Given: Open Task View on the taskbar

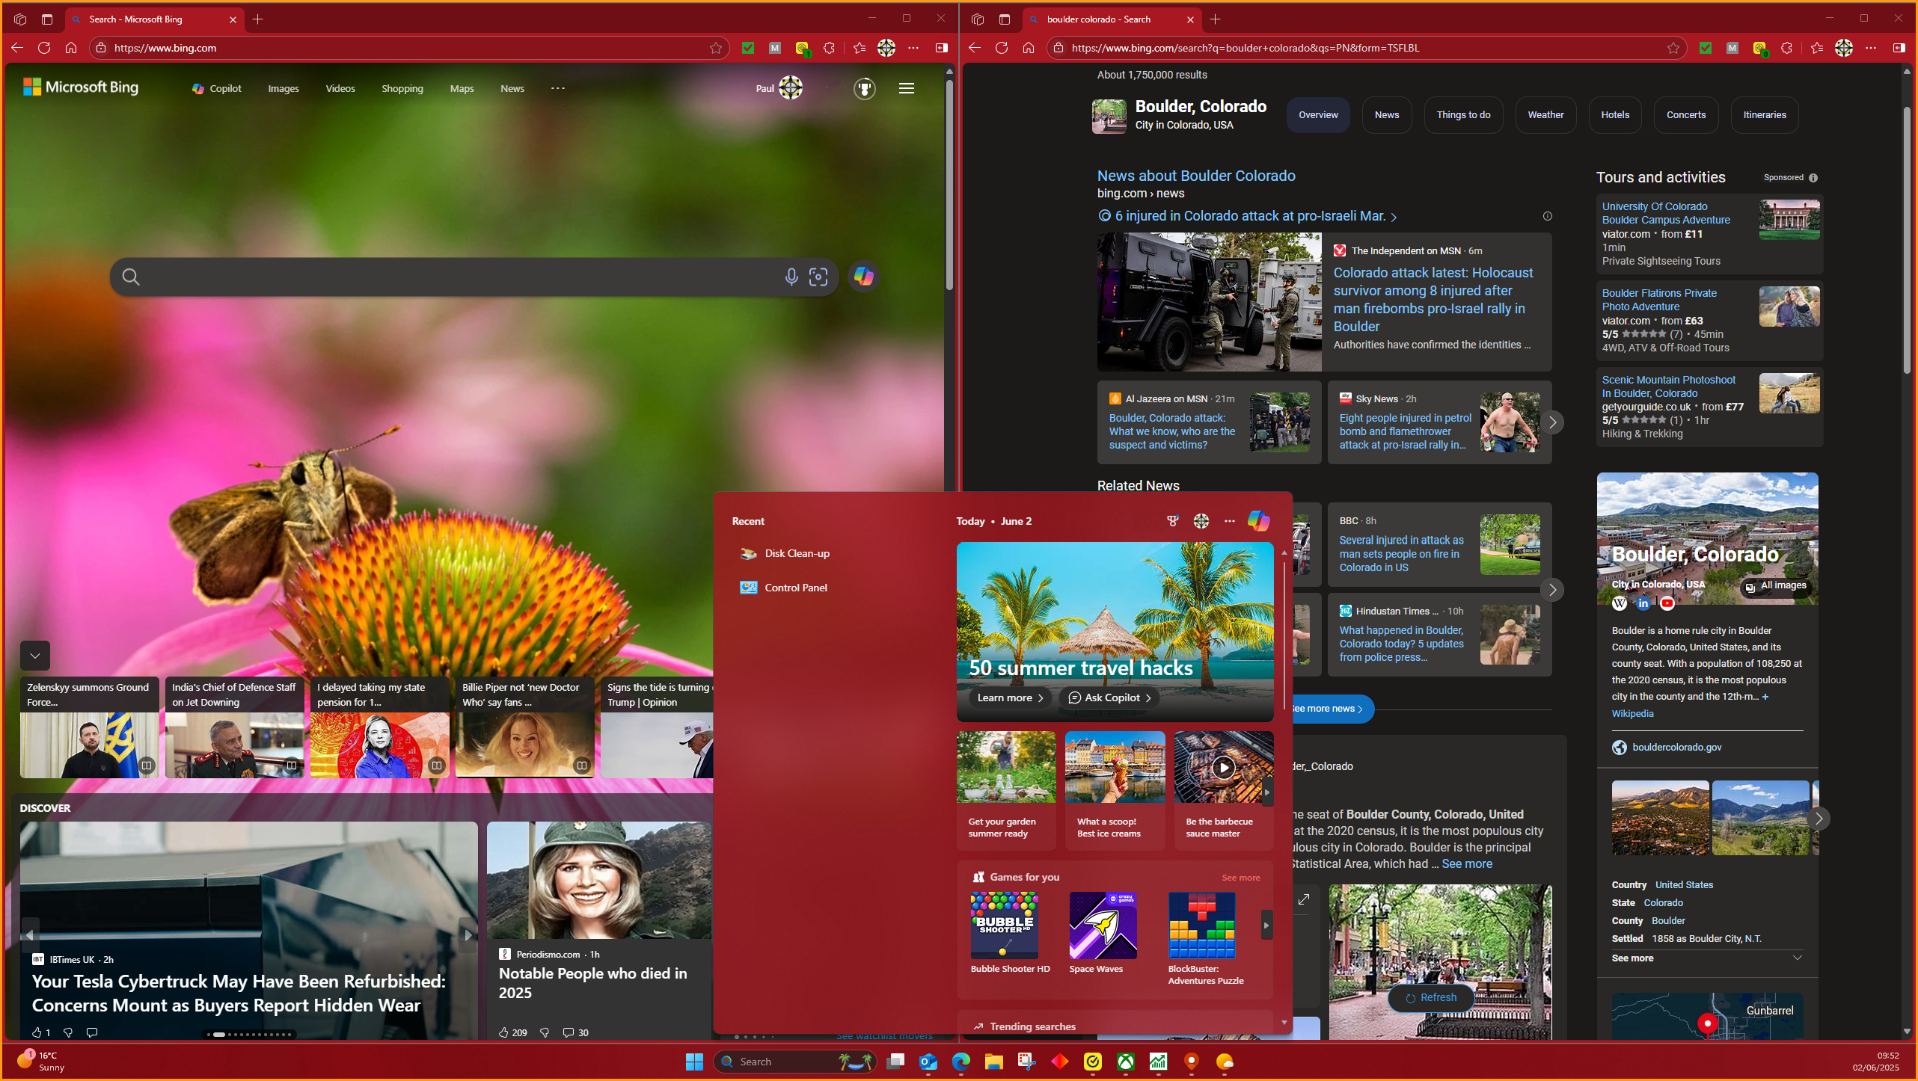Looking at the screenshot, I should click(896, 1062).
